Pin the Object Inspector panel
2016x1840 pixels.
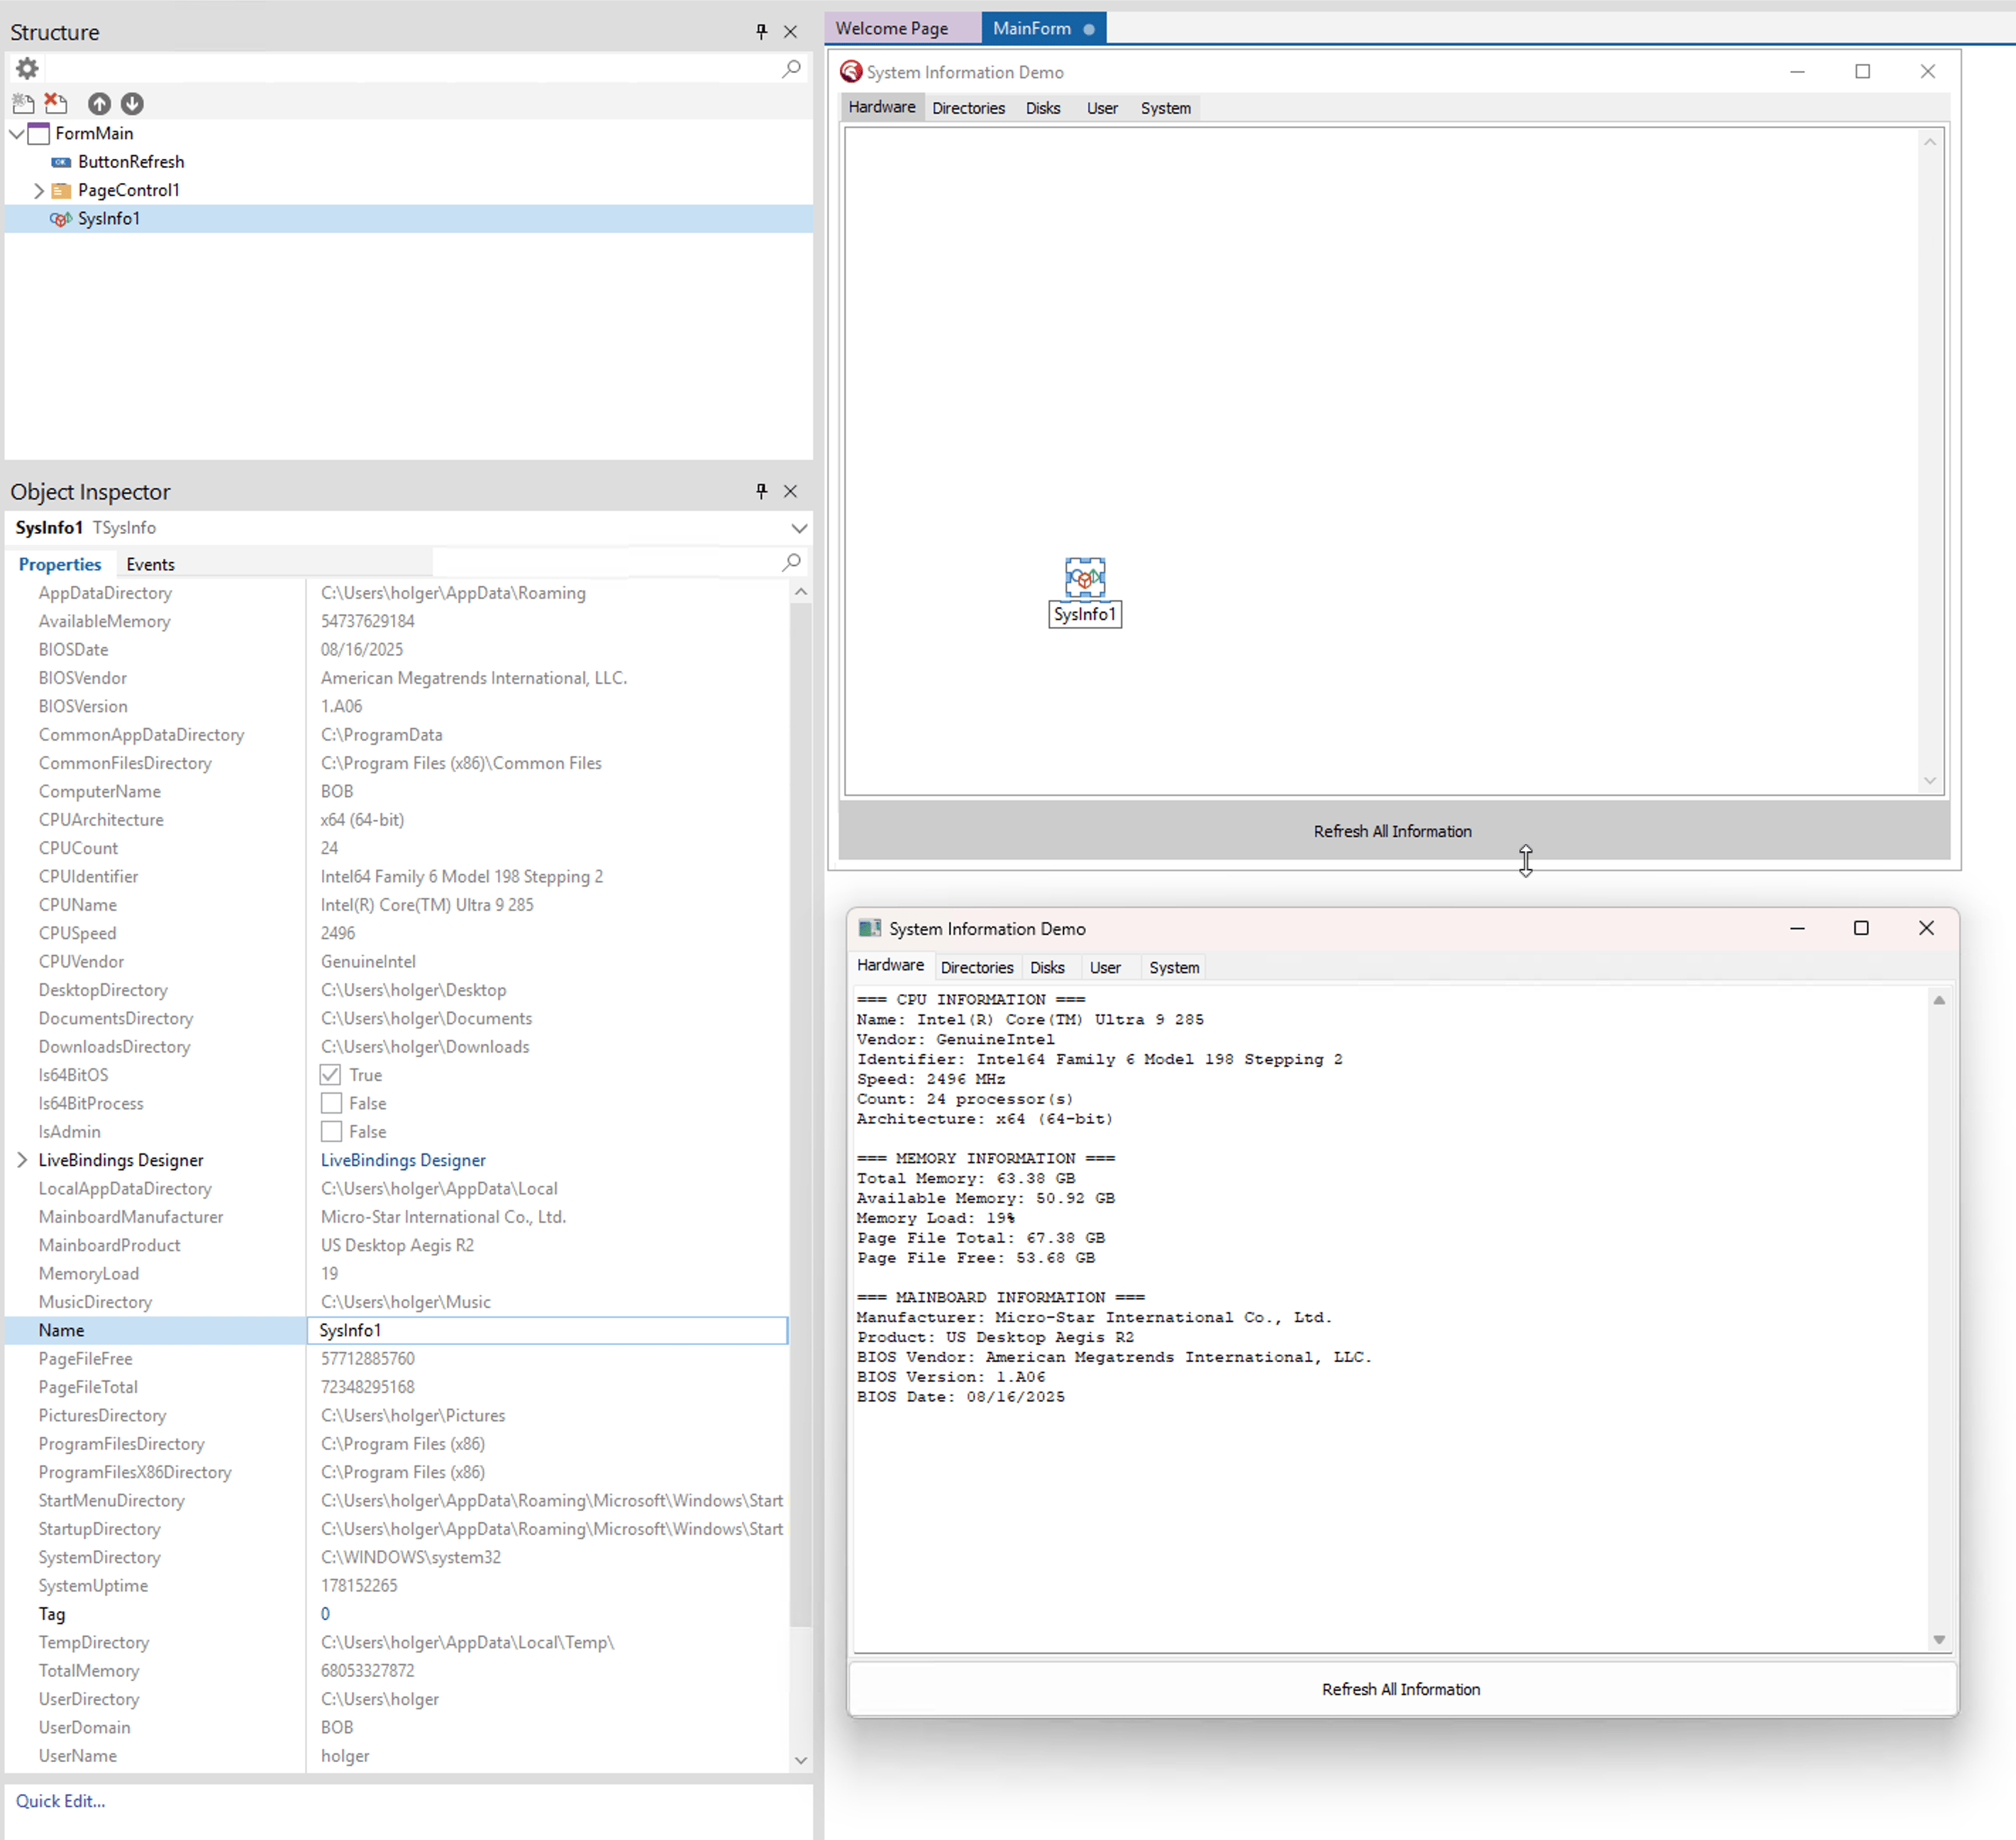point(761,491)
